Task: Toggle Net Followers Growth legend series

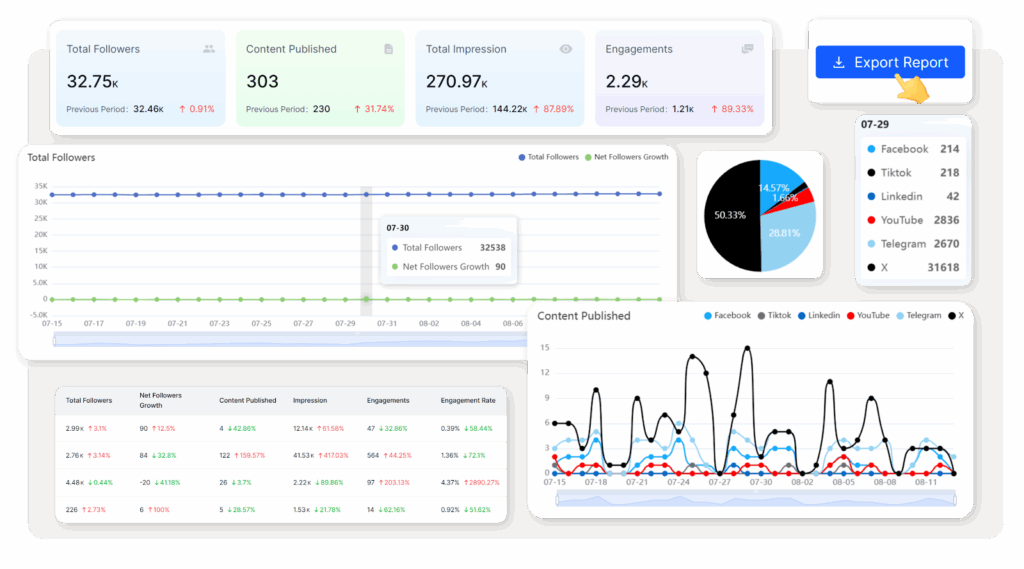Action: [x=630, y=157]
